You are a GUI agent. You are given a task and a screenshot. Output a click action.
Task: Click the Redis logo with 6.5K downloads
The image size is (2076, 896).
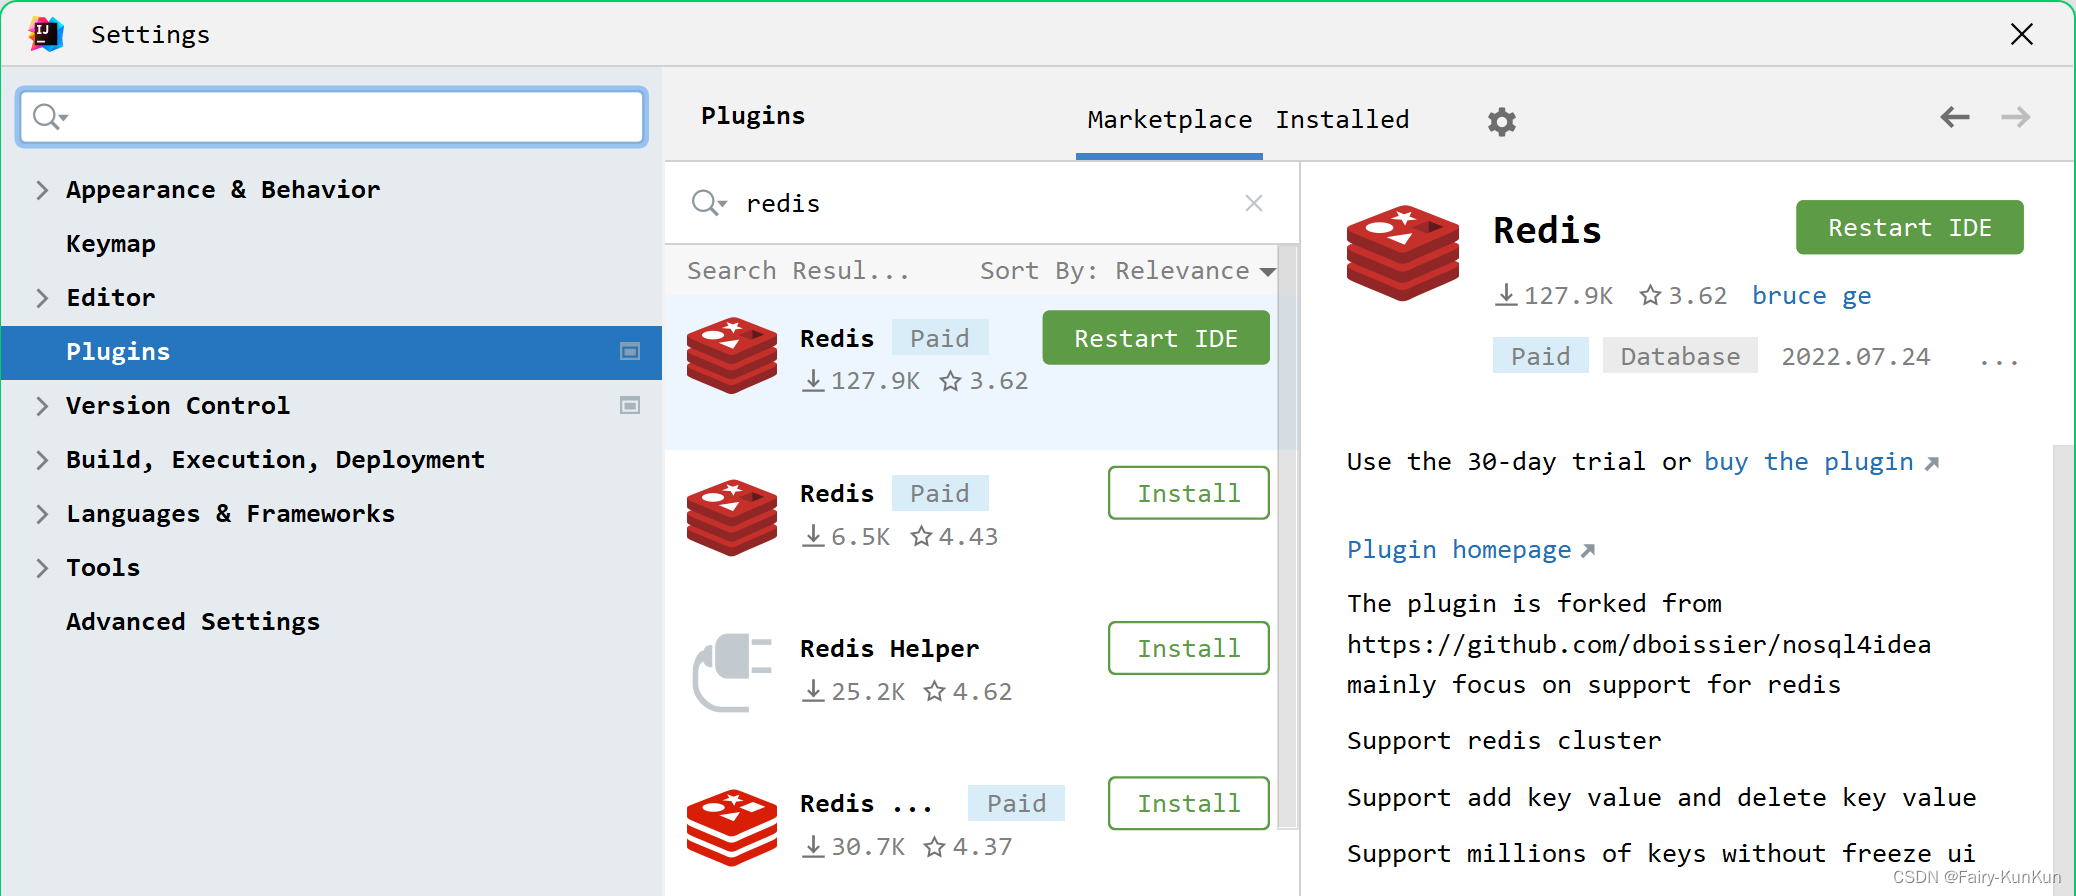(x=731, y=517)
